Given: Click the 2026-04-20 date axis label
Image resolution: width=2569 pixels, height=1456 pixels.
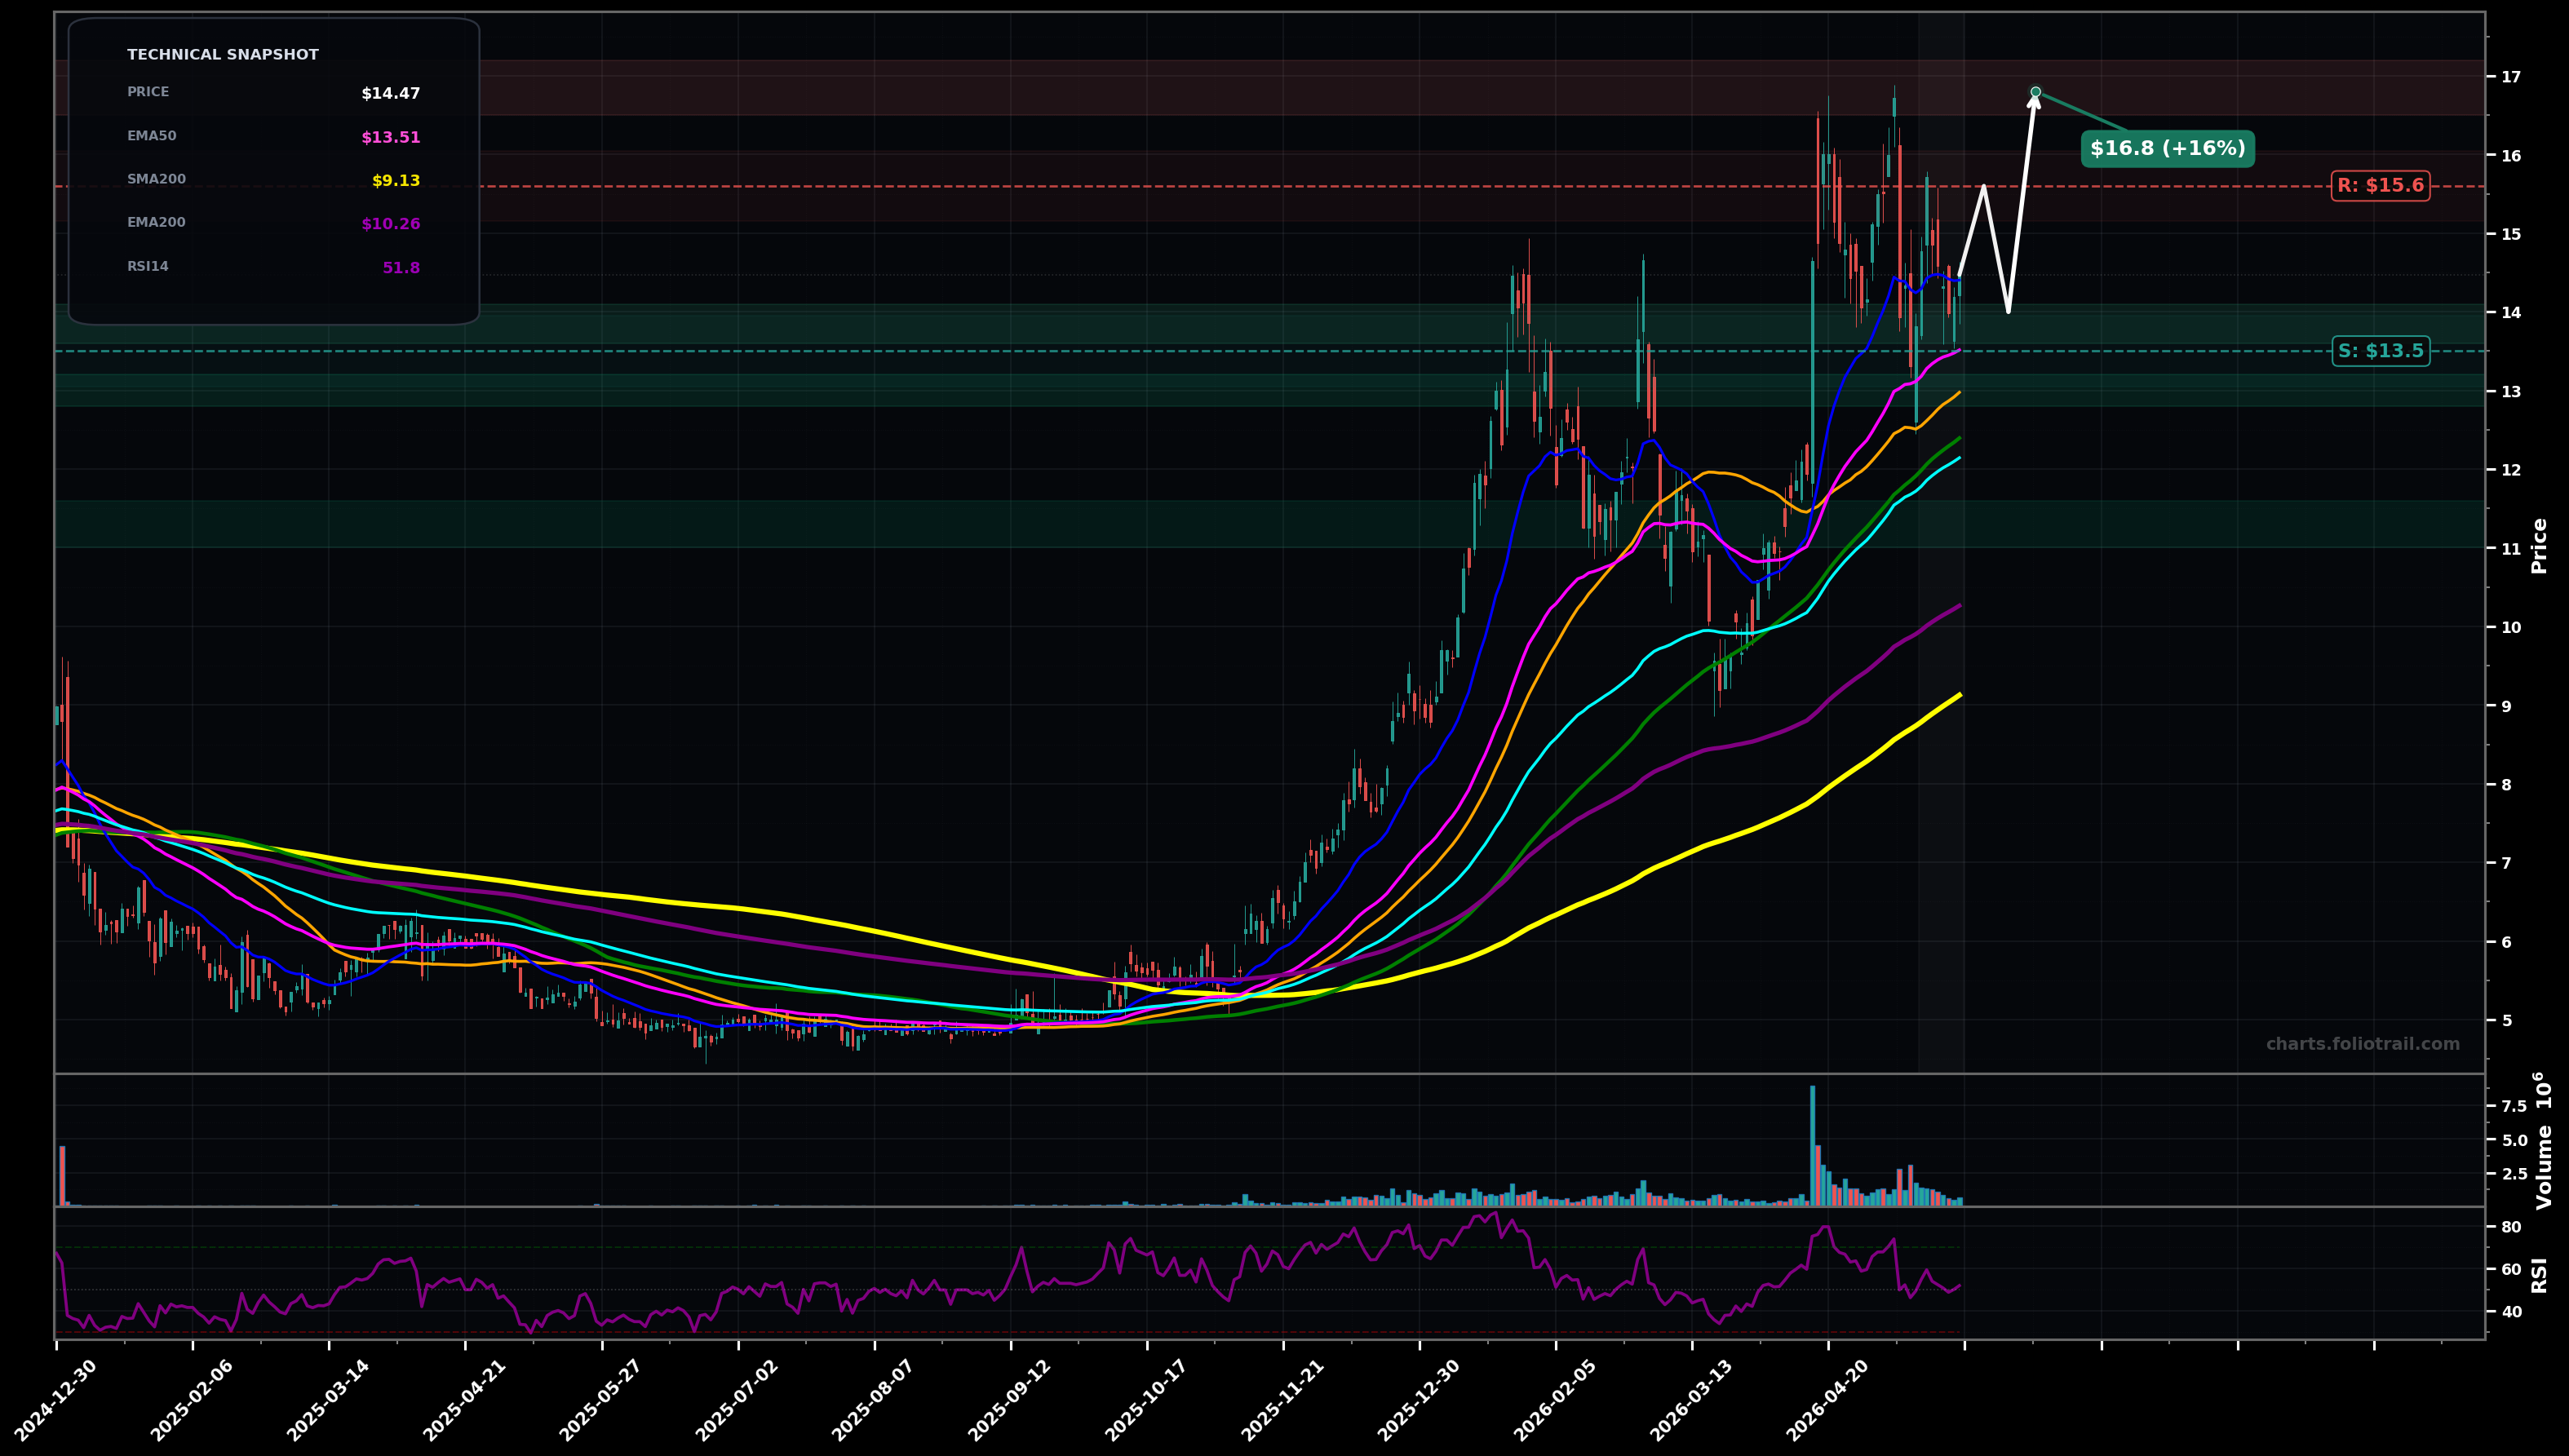Looking at the screenshot, I should click(1828, 1400).
